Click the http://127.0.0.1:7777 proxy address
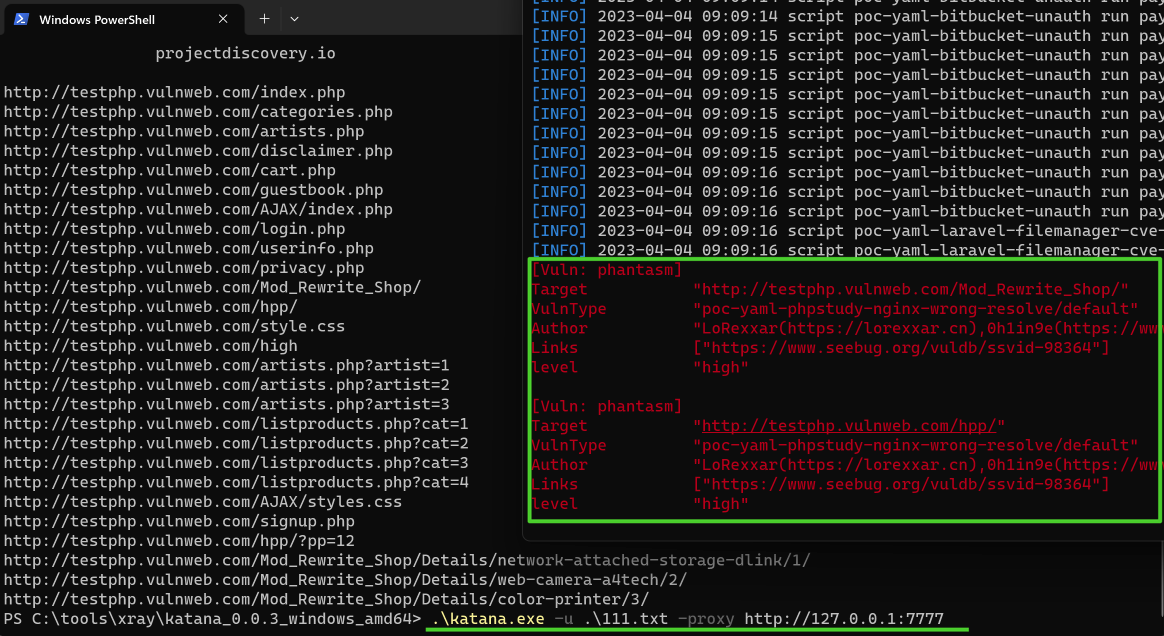This screenshot has width=1164, height=636. 844,619
